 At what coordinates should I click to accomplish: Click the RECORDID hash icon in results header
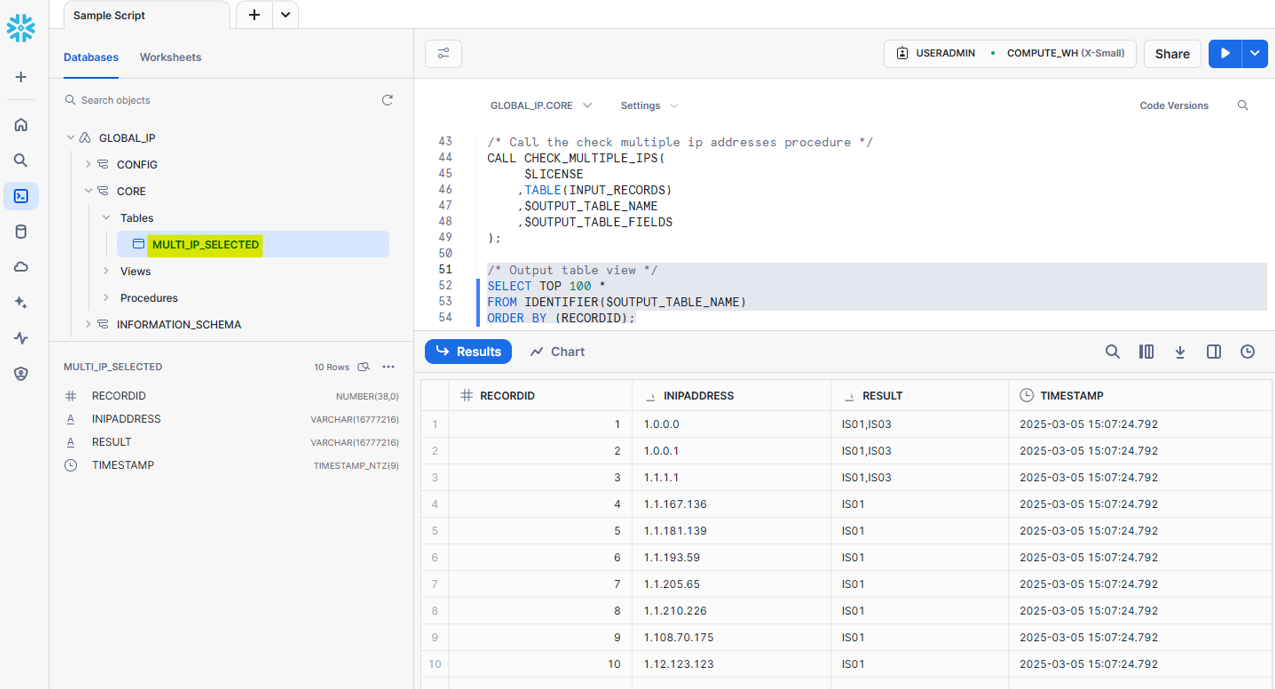[x=466, y=396]
